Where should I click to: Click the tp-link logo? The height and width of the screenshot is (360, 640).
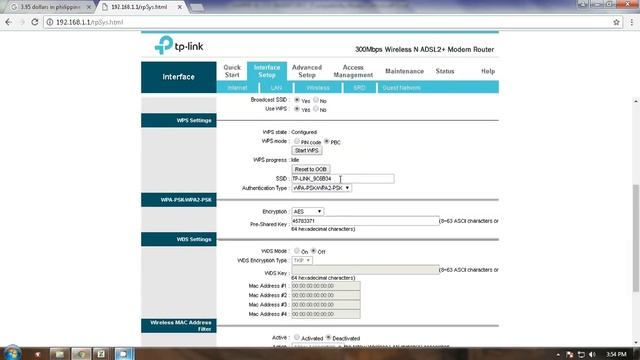(x=179, y=45)
